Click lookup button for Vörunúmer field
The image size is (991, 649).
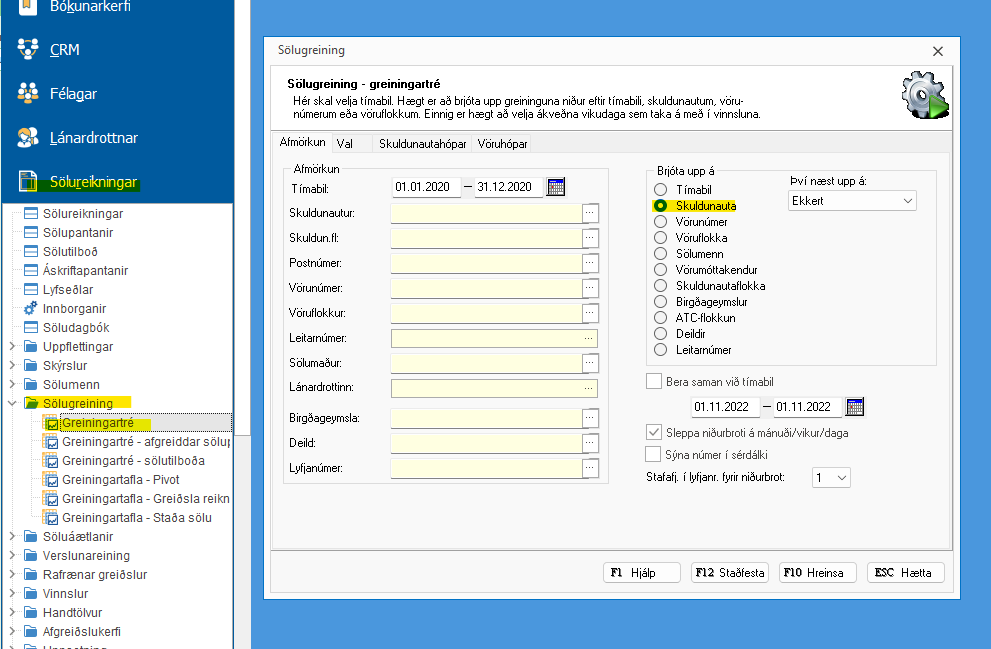pyautogui.click(x=590, y=288)
